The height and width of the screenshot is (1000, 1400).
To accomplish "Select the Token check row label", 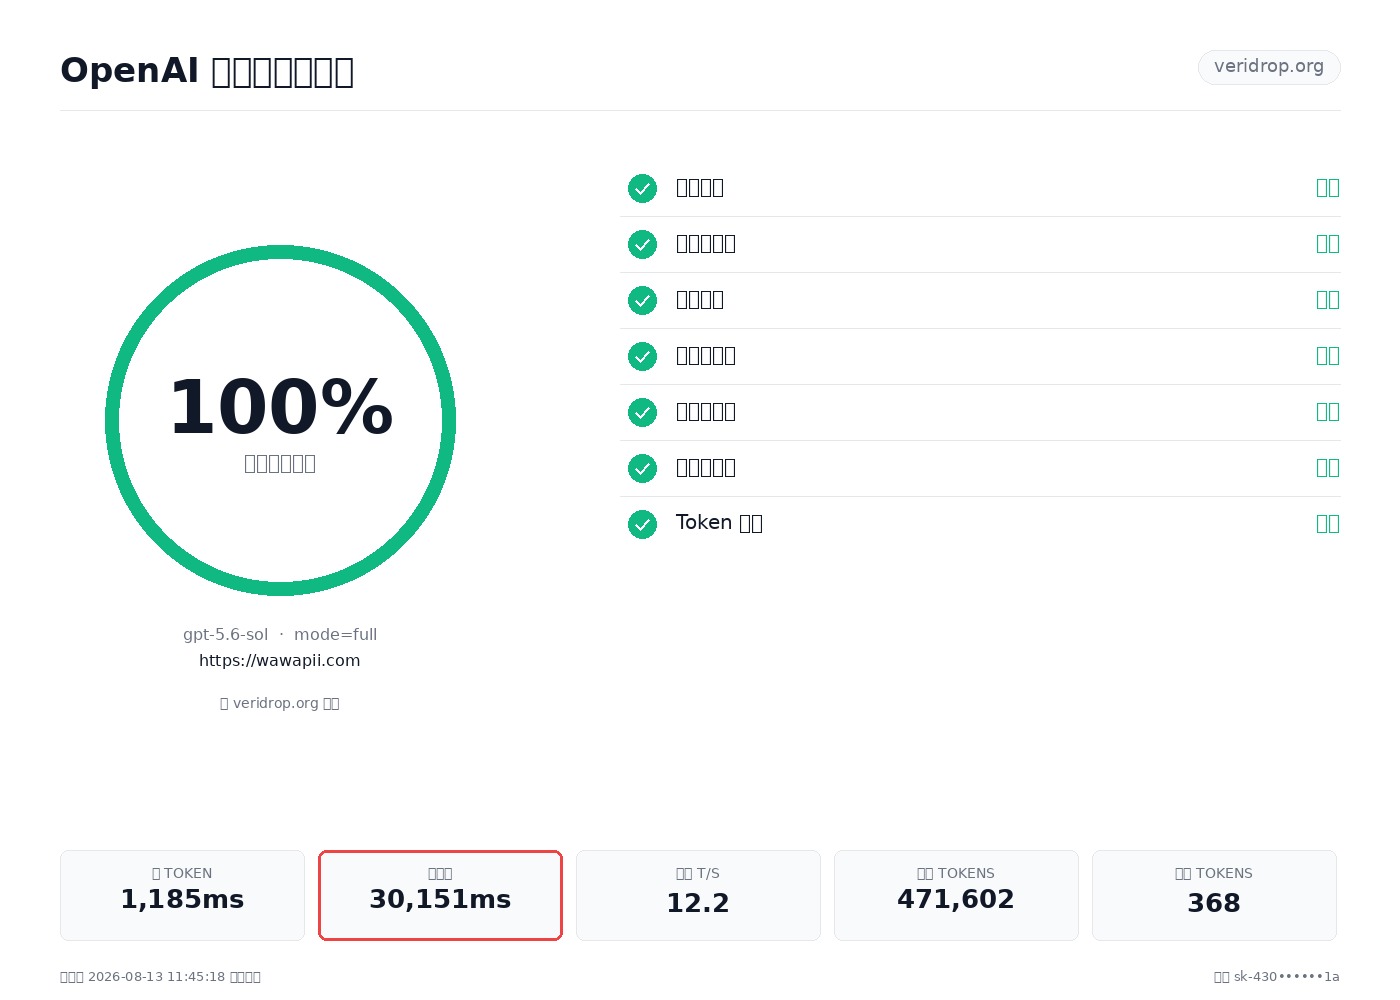I will click(719, 523).
